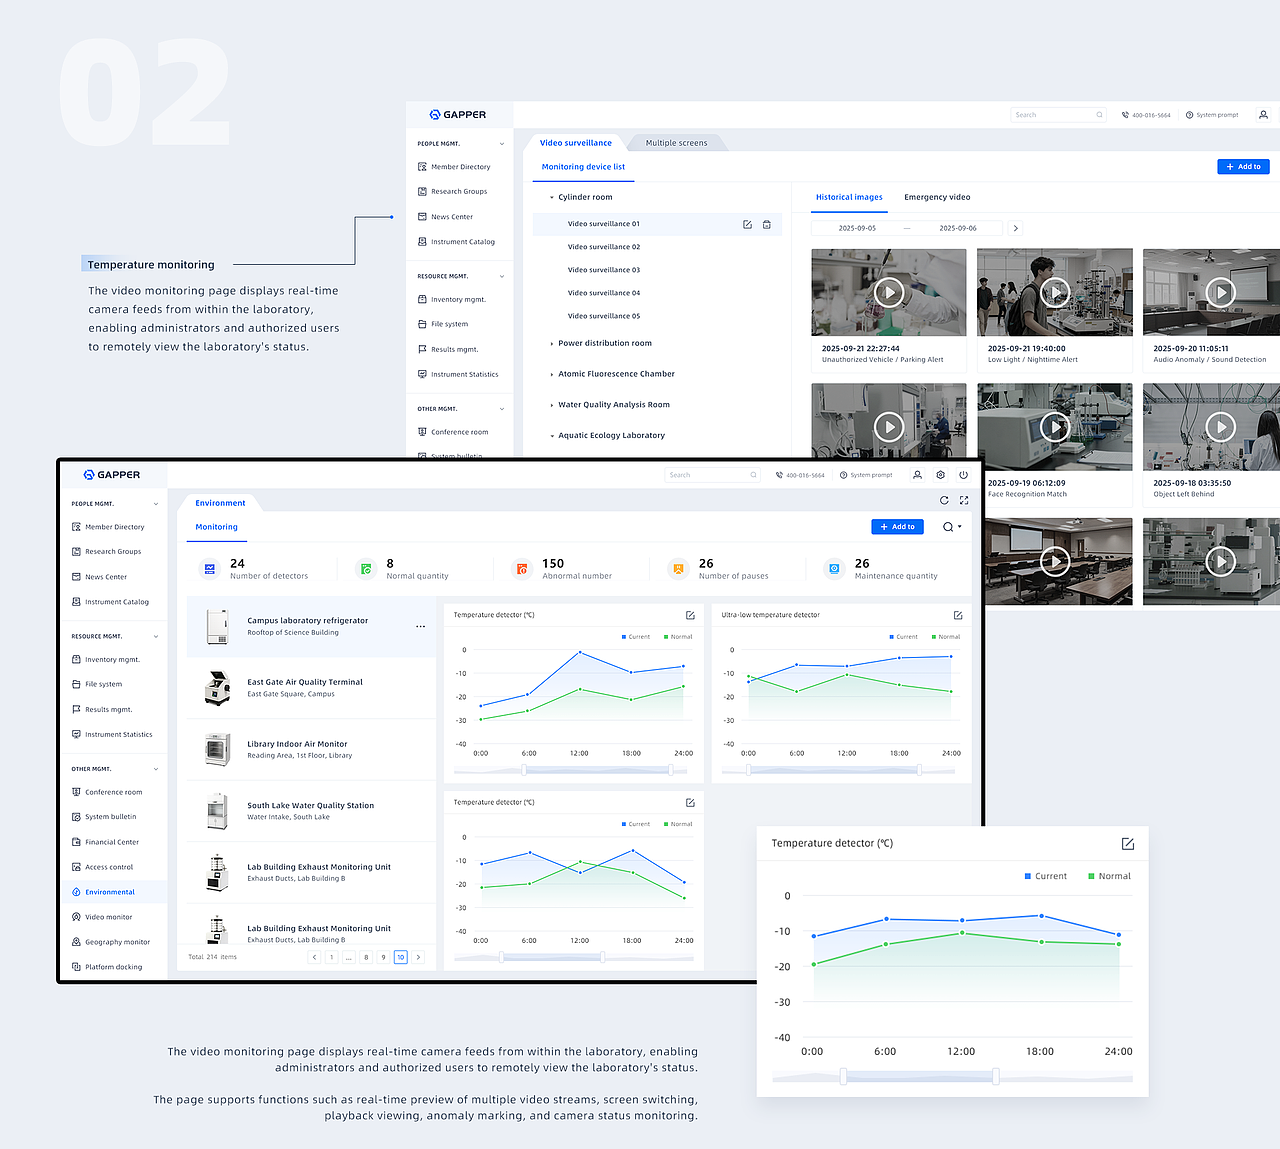1280x1149 pixels.
Task: Expand Environment page with the fullscreen icon
Action: tap(964, 500)
